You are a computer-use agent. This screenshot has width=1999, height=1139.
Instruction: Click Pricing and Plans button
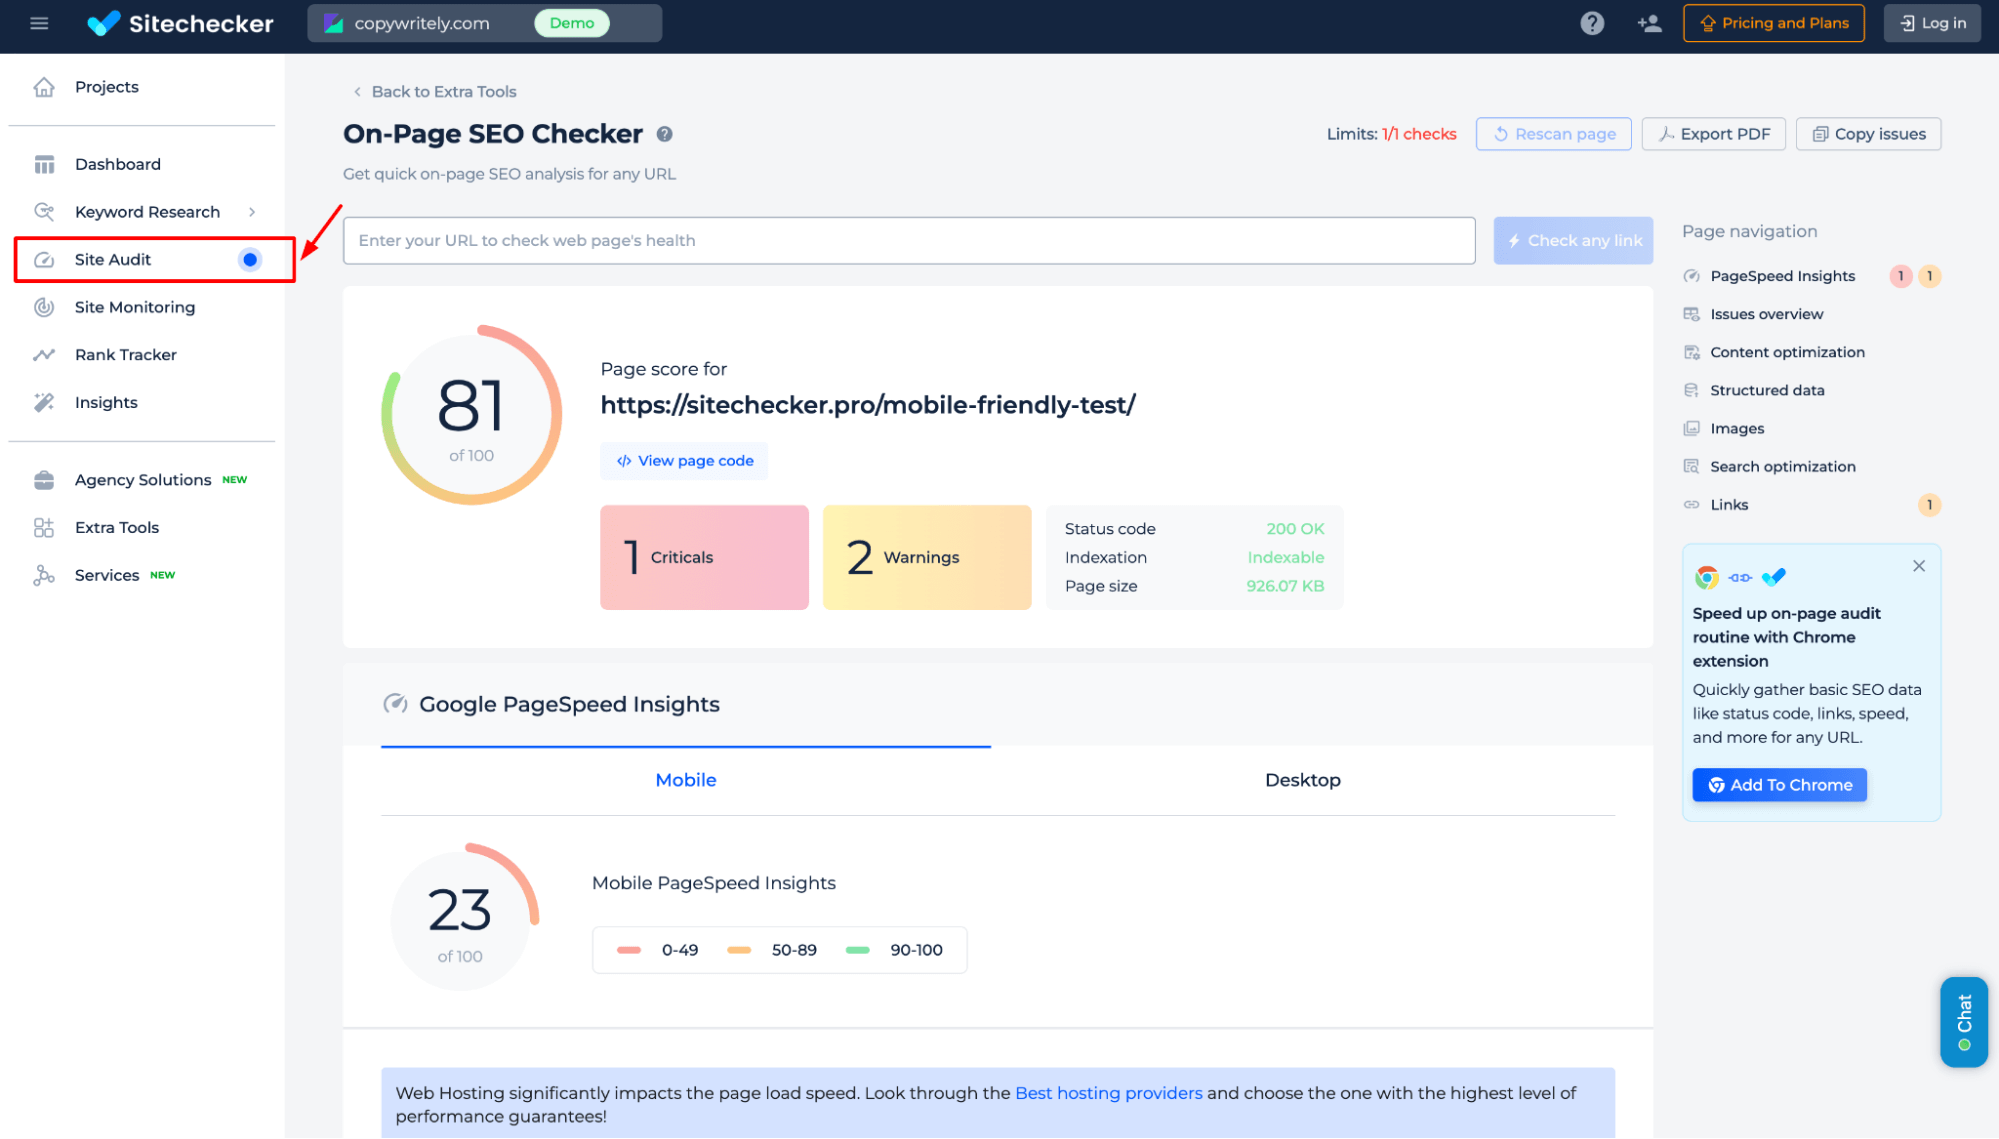click(1774, 23)
